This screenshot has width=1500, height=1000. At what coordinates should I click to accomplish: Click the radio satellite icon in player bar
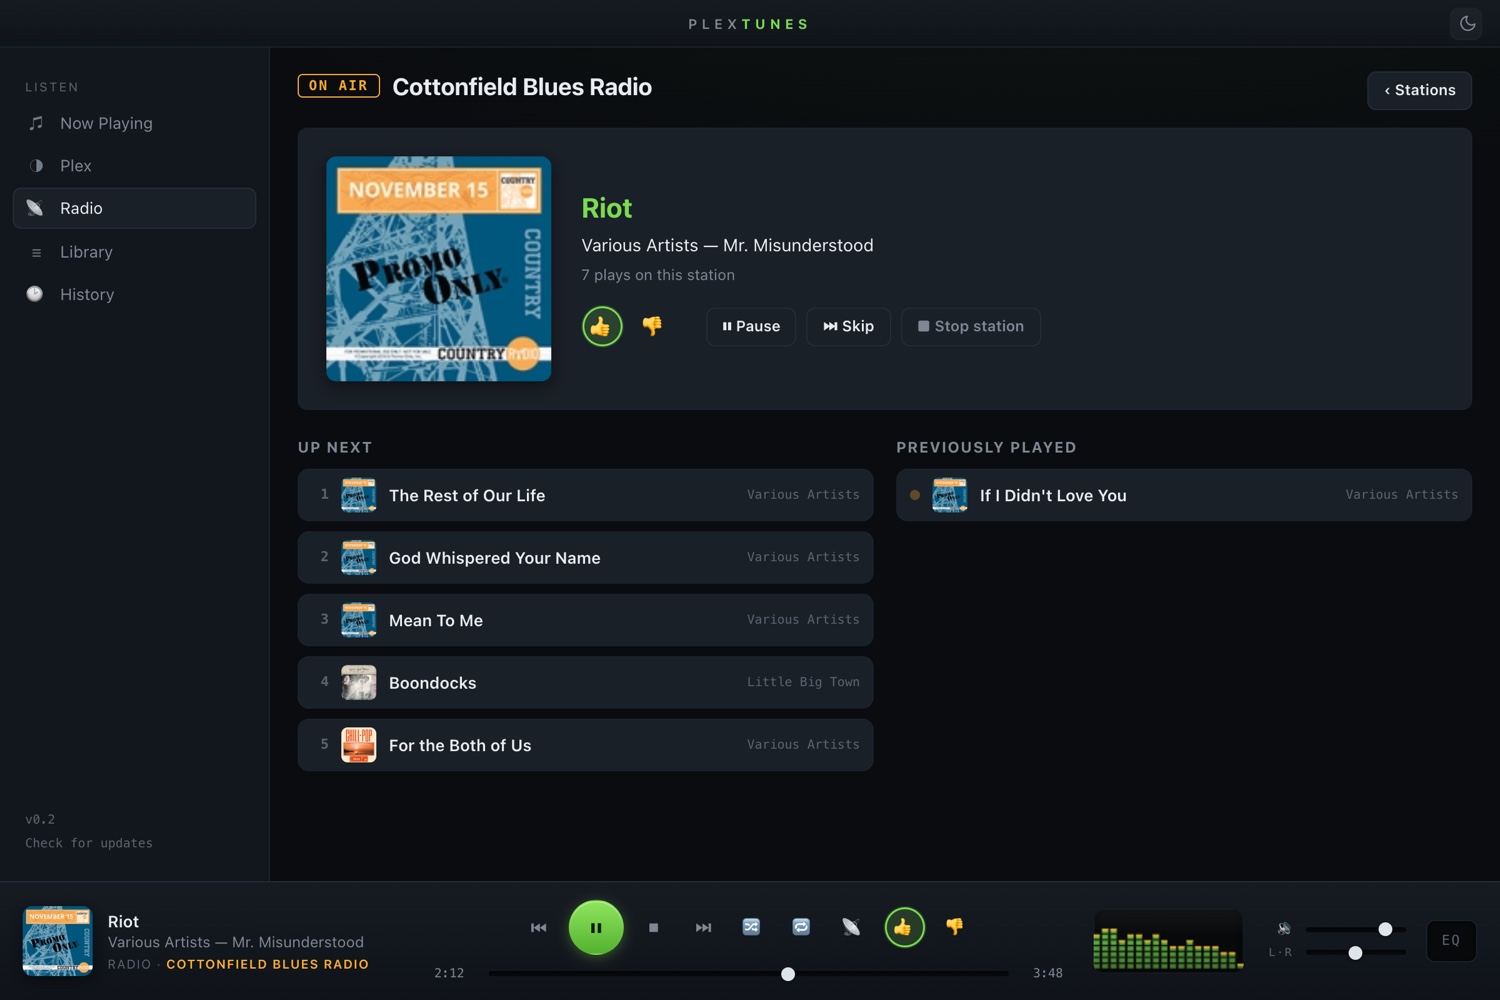[x=851, y=927]
